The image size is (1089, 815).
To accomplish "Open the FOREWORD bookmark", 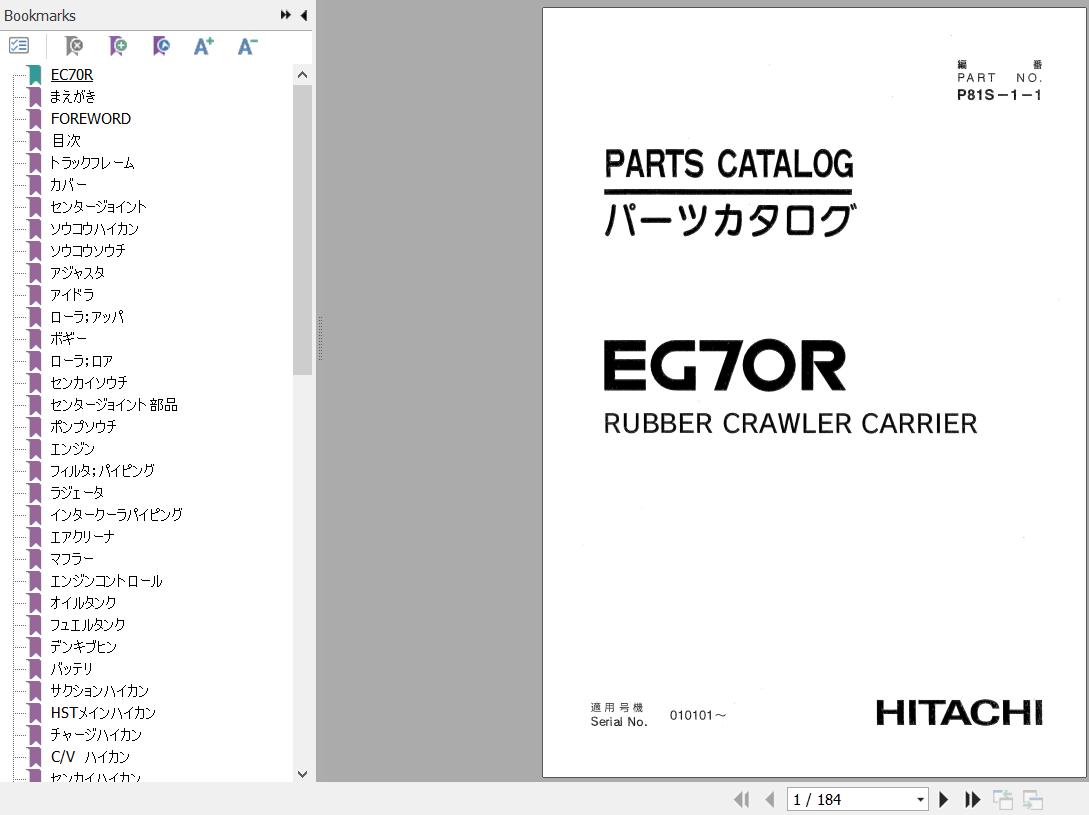I will point(90,119).
